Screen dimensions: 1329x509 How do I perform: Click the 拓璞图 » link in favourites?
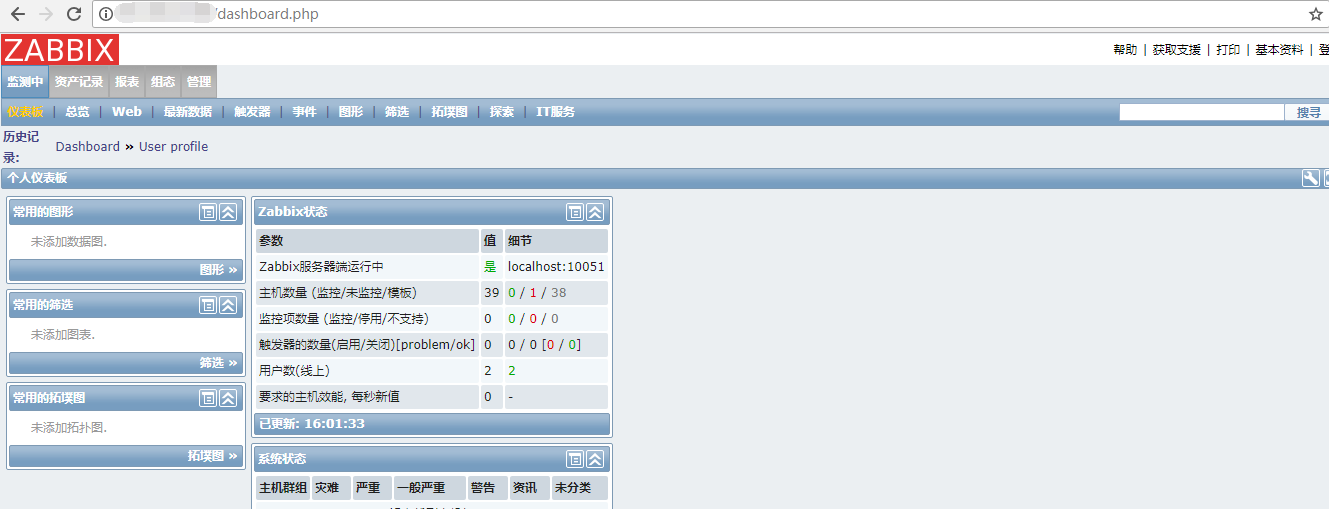pos(213,456)
